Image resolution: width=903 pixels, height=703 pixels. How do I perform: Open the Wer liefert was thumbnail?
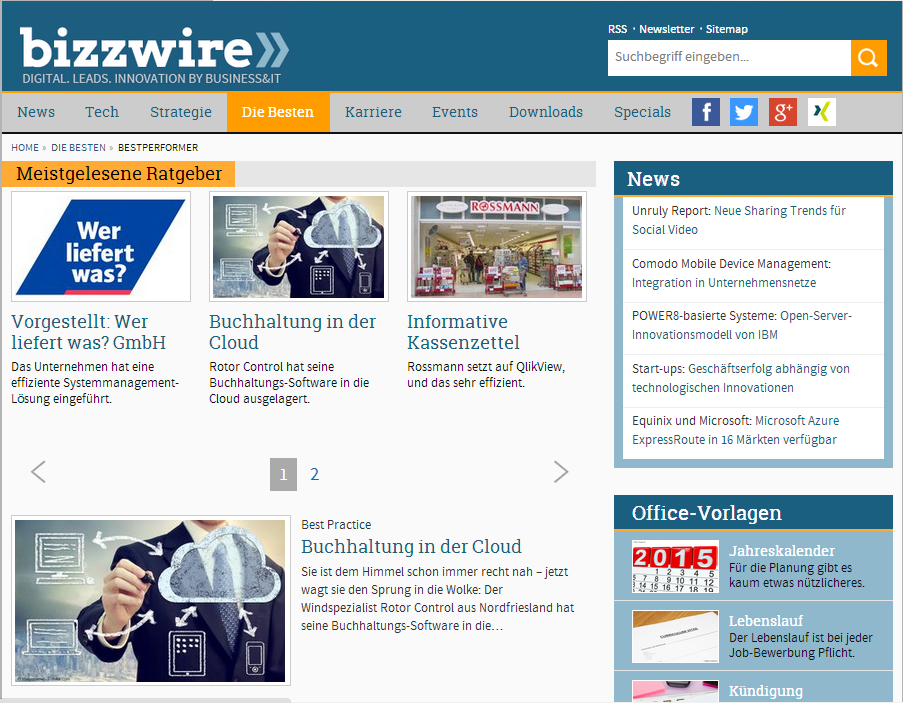coord(101,246)
